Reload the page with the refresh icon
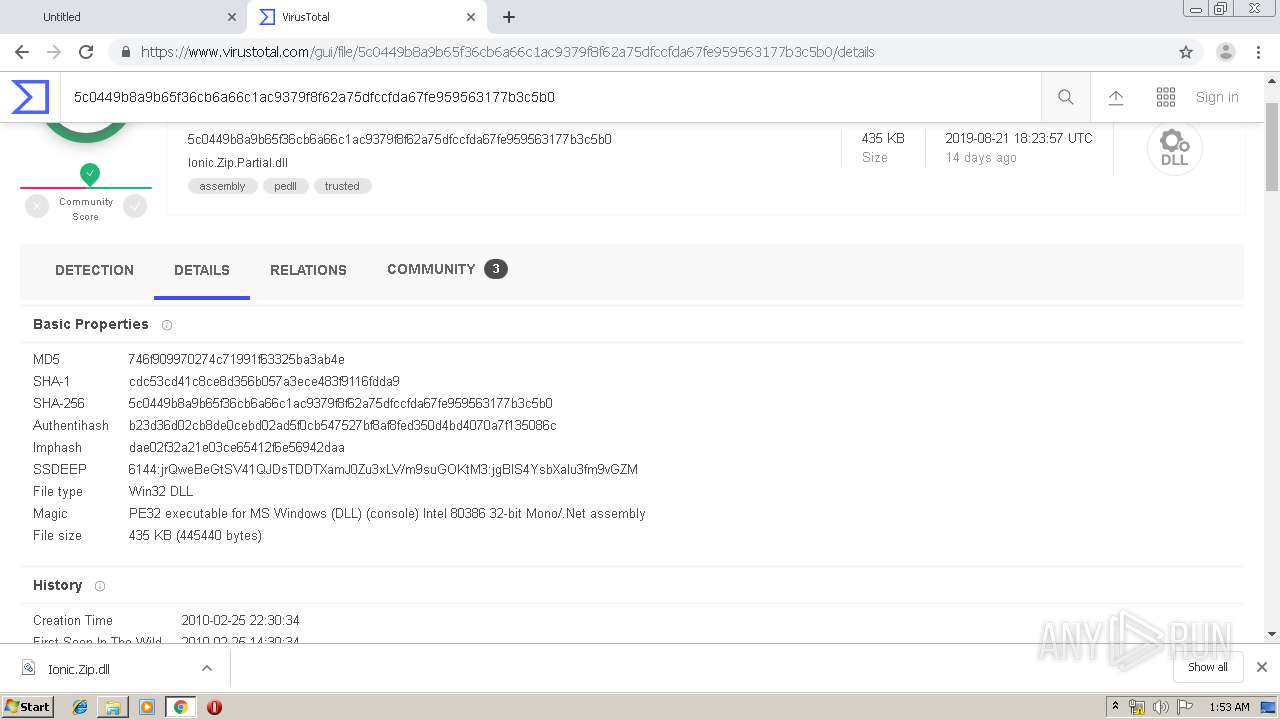This screenshot has width=1280, height=720. (x=86, y=52)
